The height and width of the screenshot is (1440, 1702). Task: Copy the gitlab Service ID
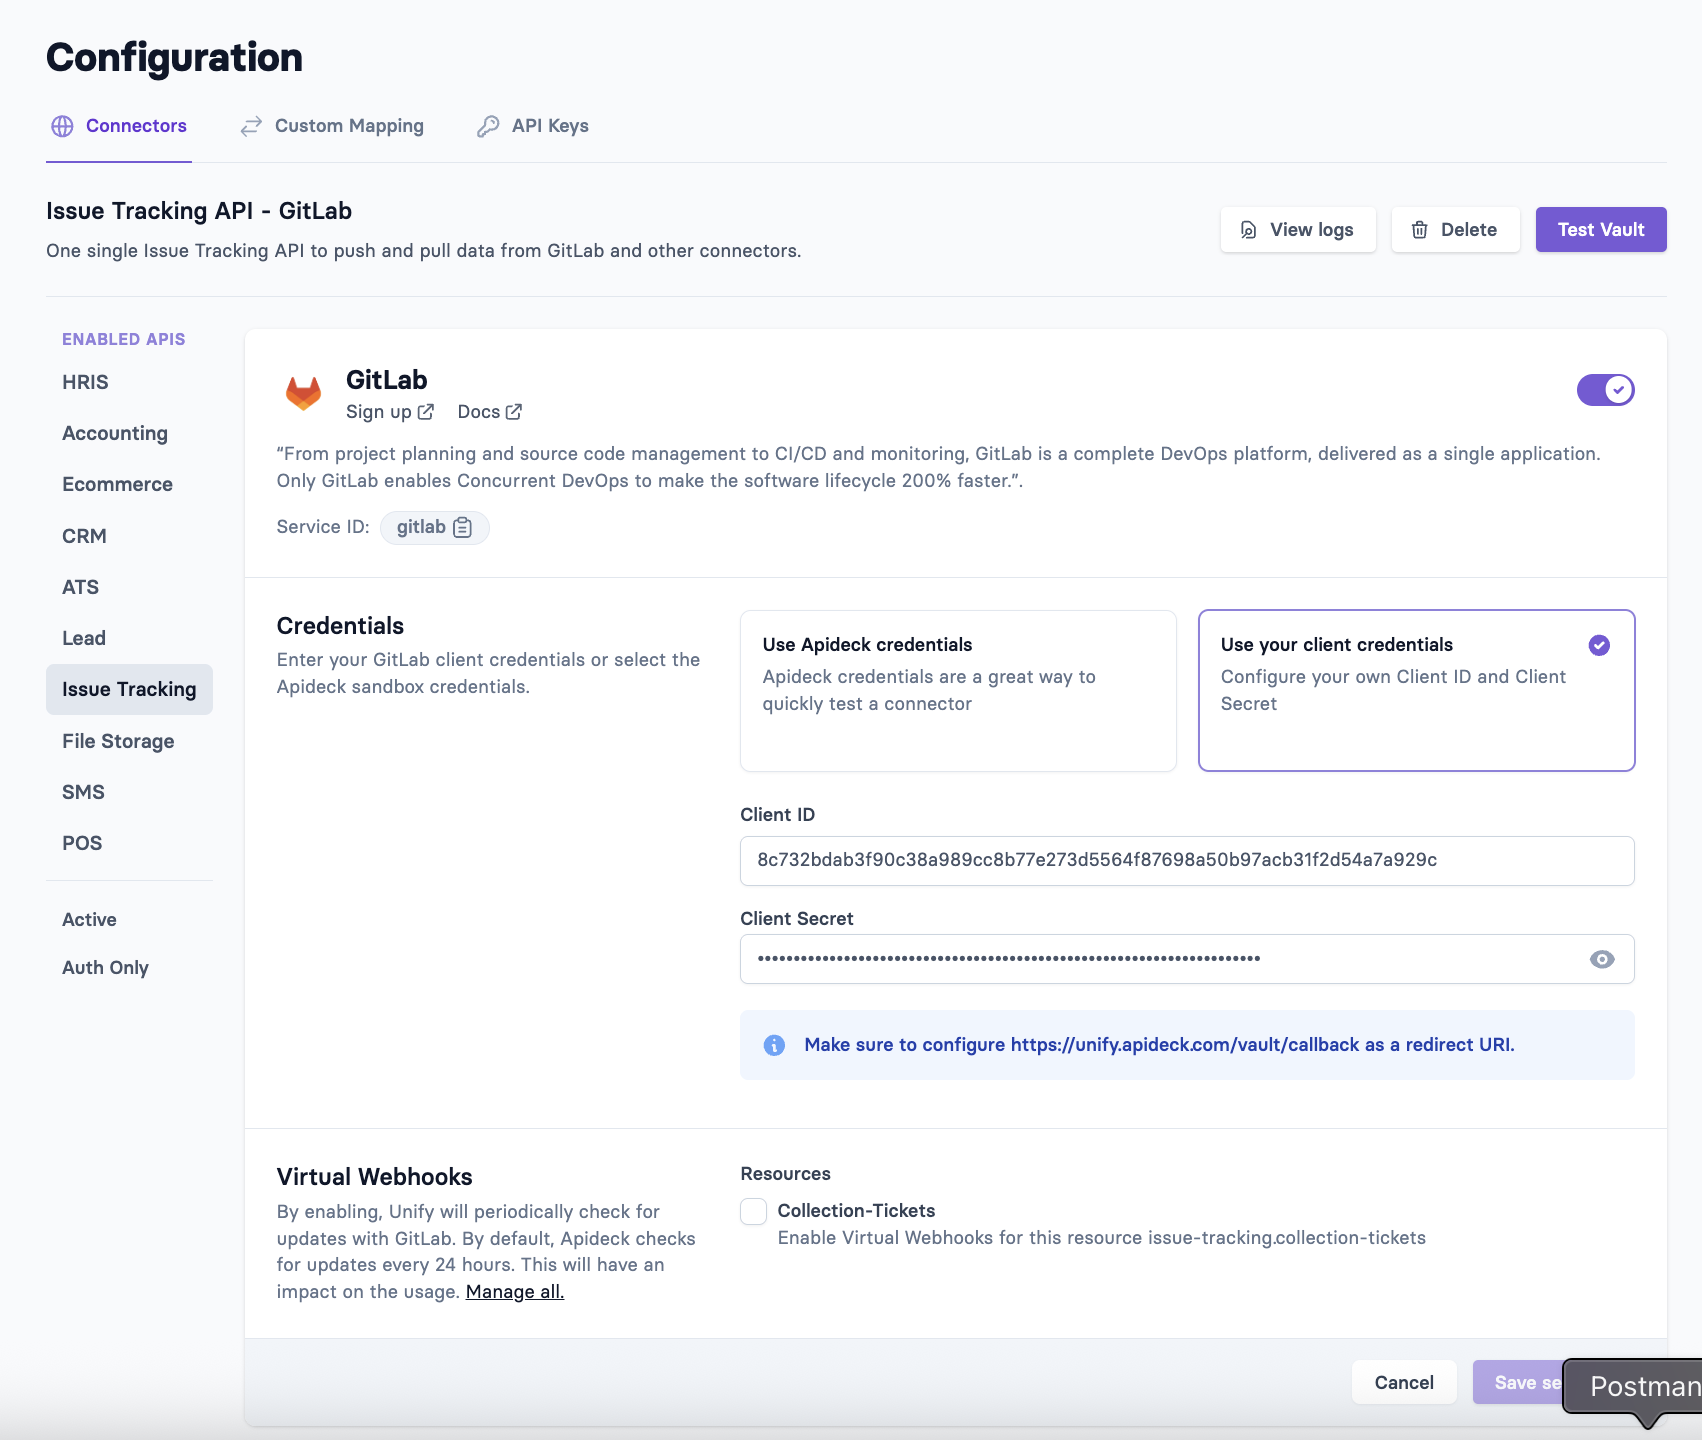click(x=462, y=527)
